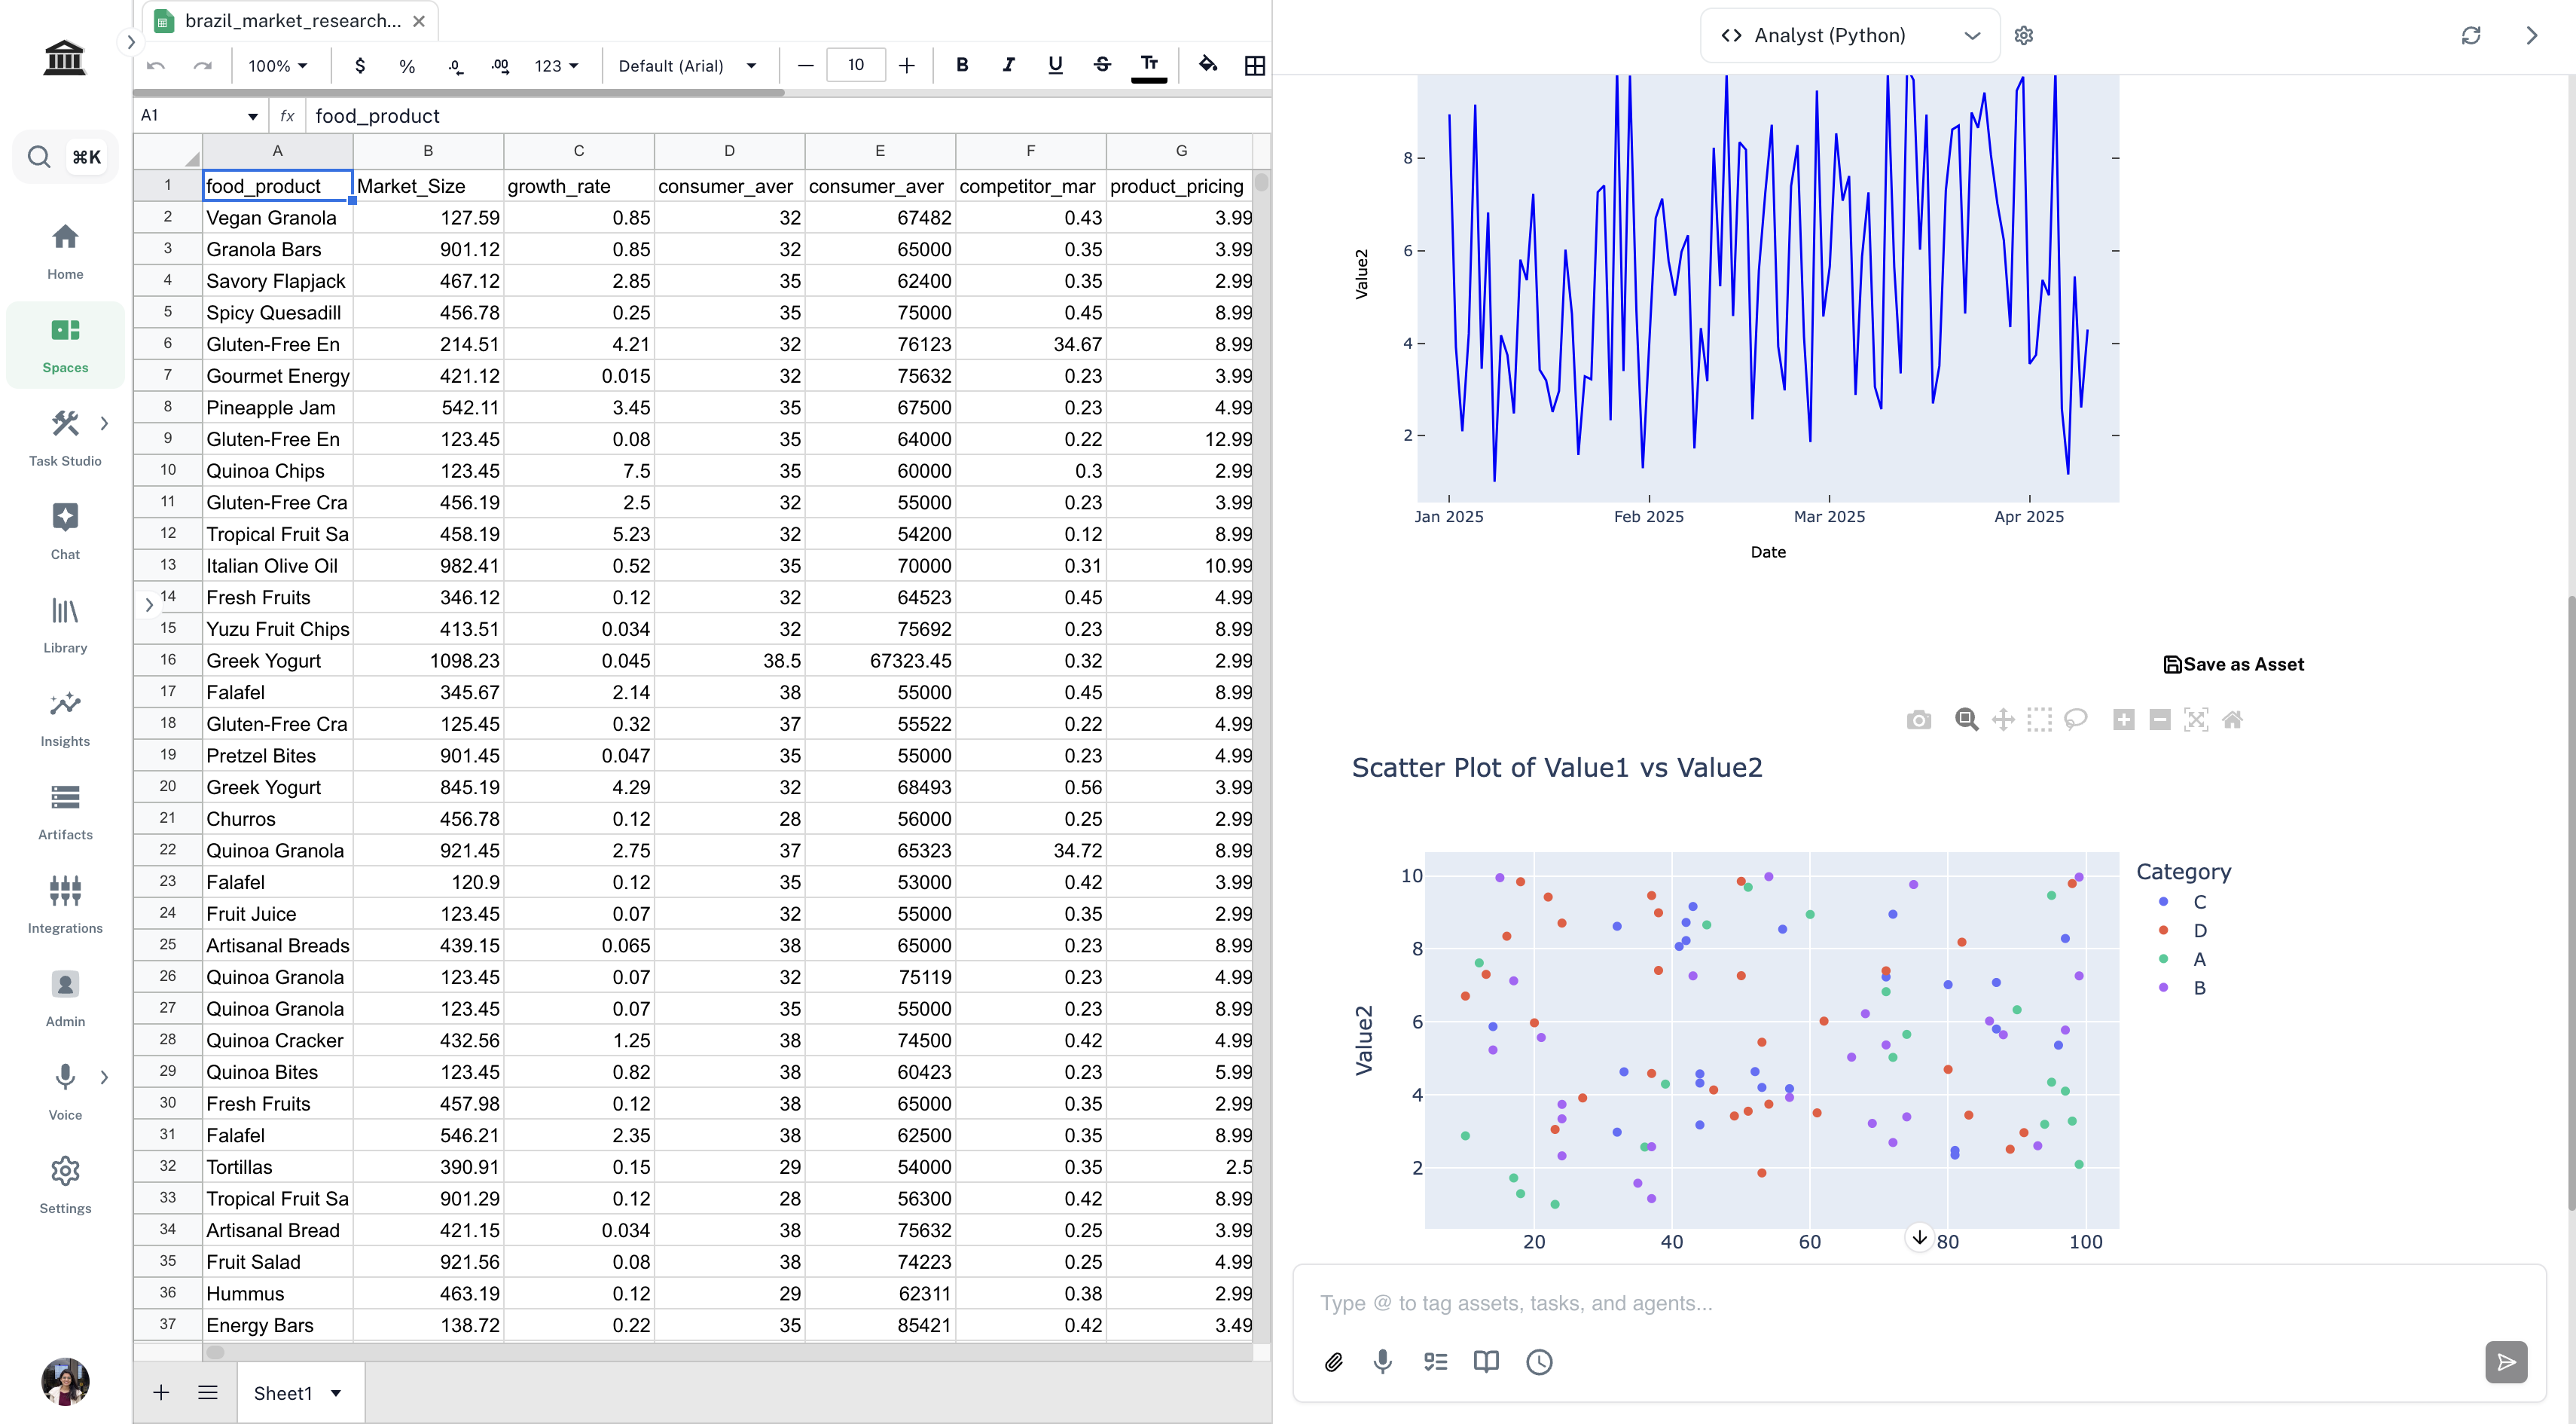Toggle bold formatting
Image resolution: width=2576 pixels, height=1424 pixels.
(x=962, y=65)
